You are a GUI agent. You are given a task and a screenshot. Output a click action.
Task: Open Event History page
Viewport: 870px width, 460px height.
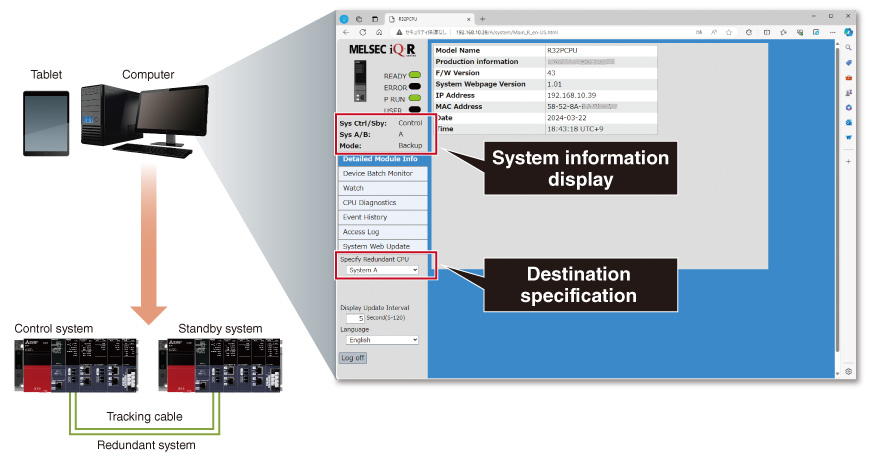(383, 217)
